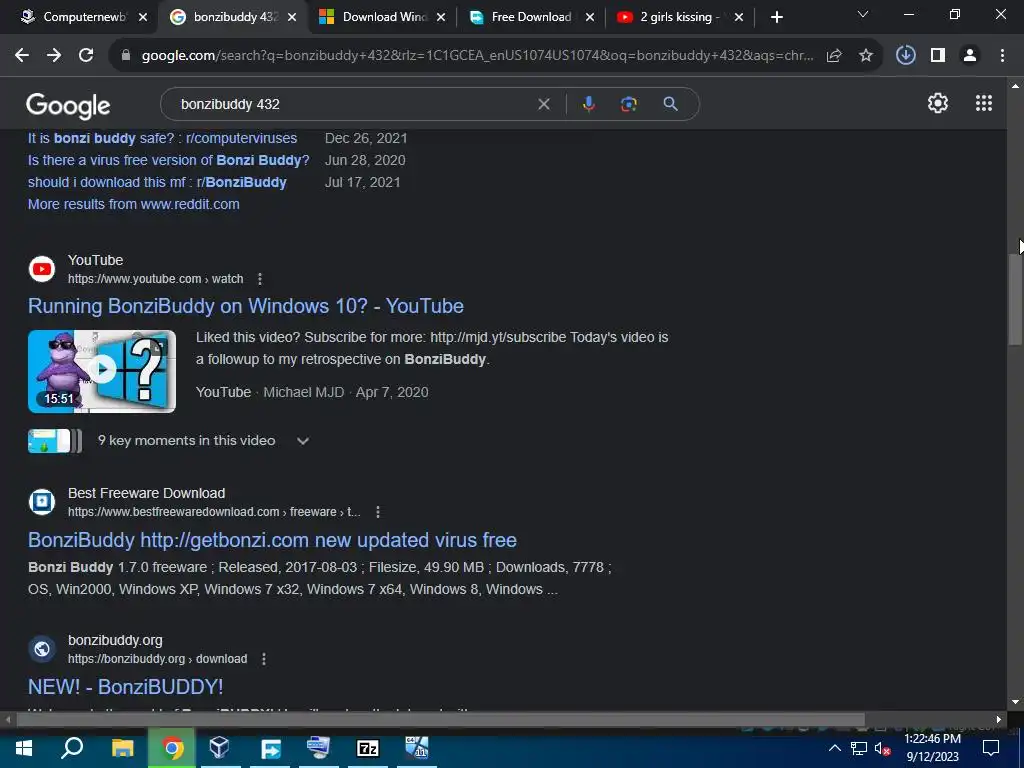Screen dimensions: 1024x768
Task: Open Running BonziBuddy on Windows 10 result
Action: (x=246, y=306)
